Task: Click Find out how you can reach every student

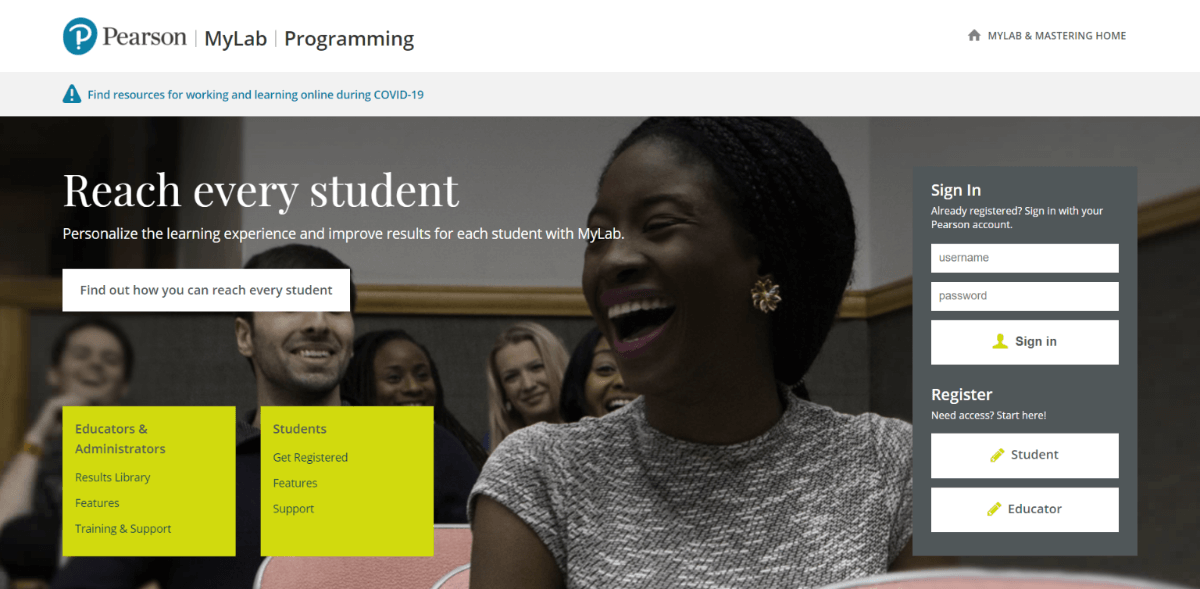Action: [x=206, y=290]
